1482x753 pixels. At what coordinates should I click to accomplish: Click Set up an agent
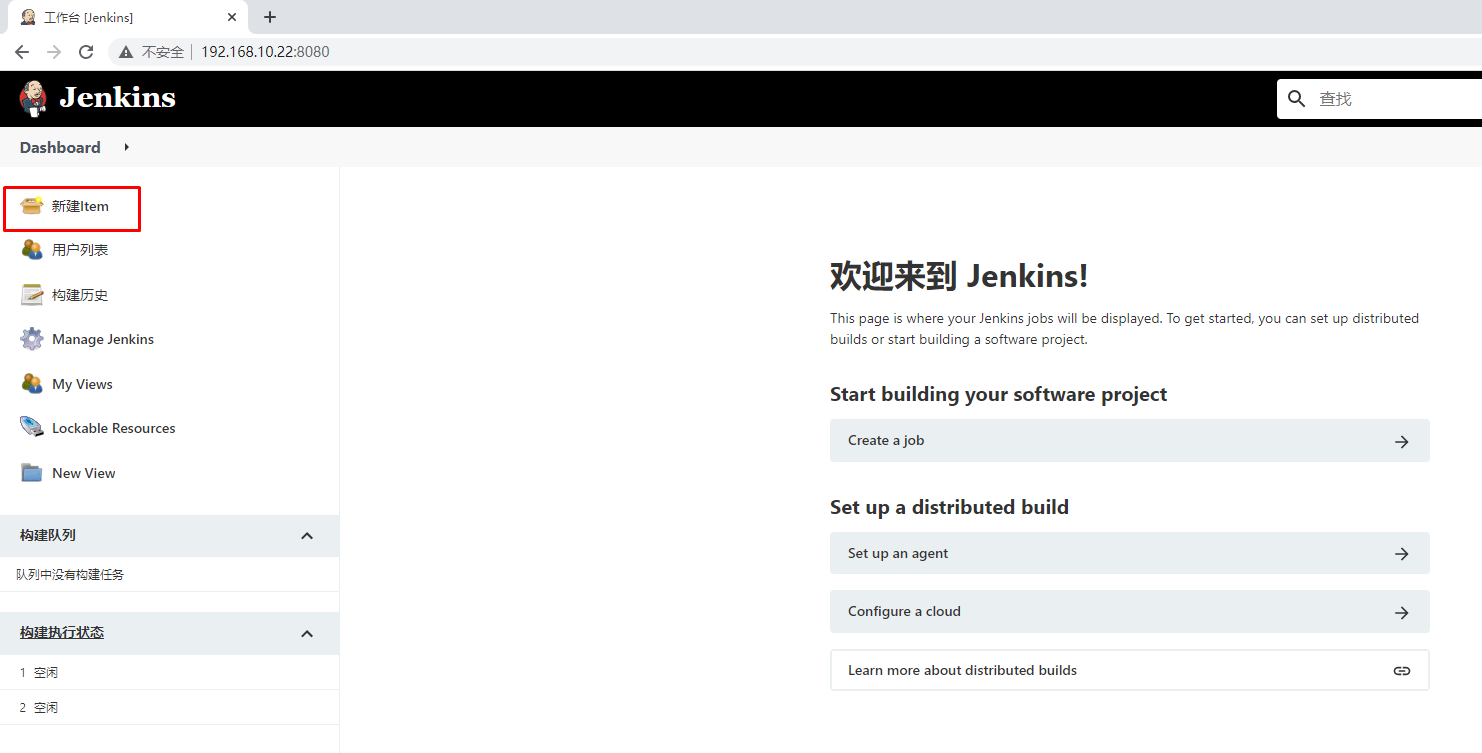click(x=1129, y=553)
